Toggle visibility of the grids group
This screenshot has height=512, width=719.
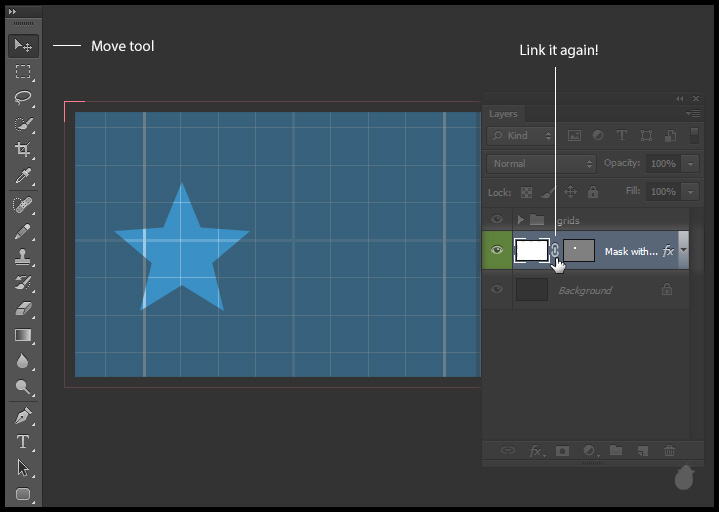tap(497, 220)
